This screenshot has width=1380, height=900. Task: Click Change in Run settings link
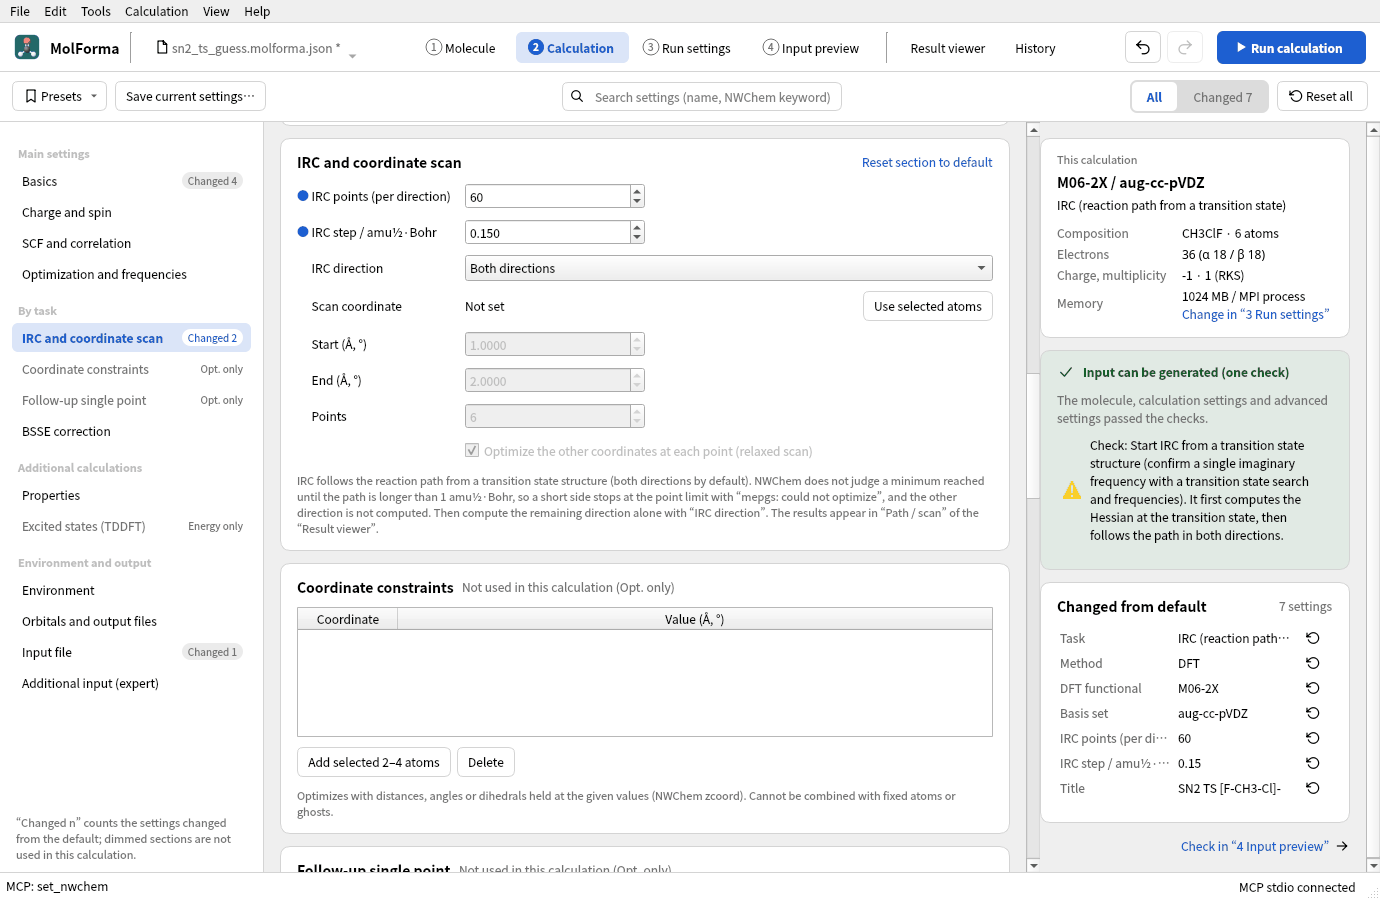(x=1255, y=314)
